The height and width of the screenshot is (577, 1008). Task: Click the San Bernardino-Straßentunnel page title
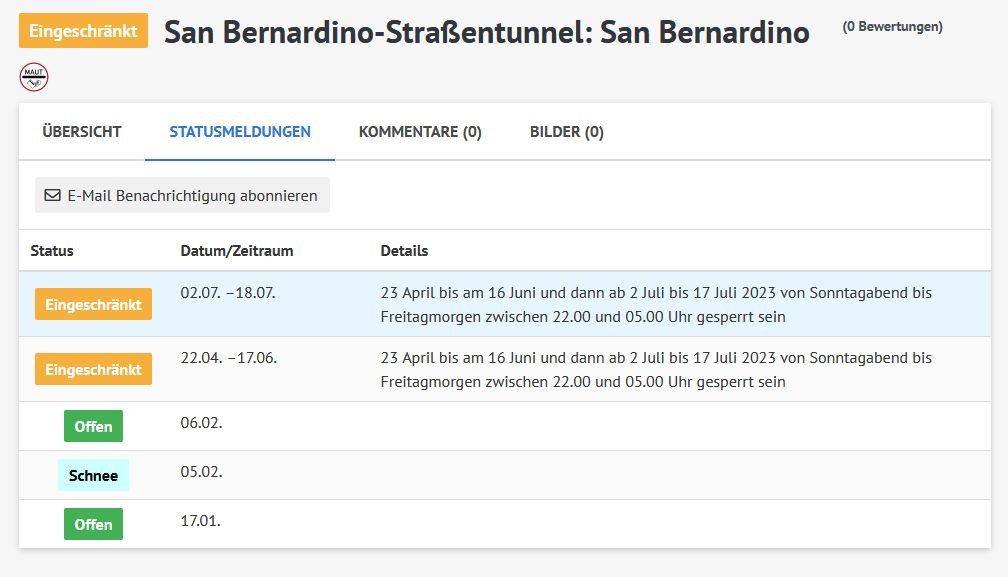[487, 31]
